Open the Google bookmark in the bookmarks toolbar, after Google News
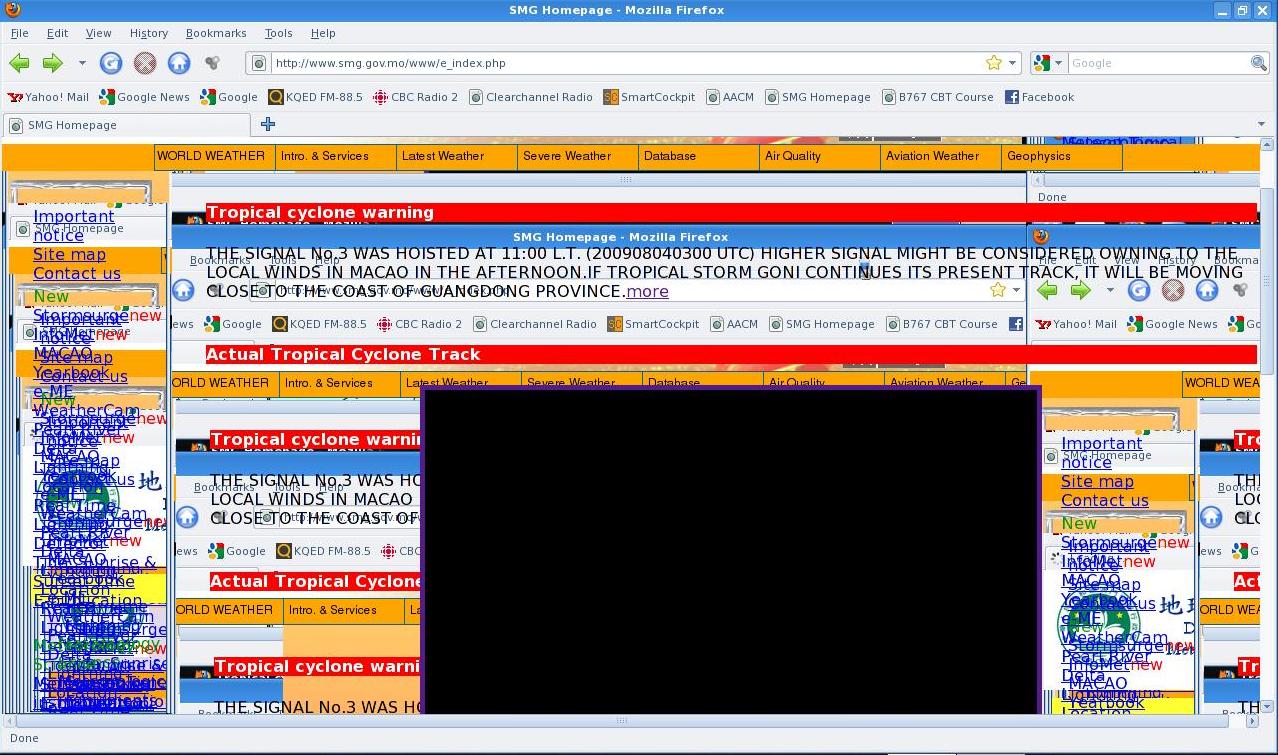The image size is (1278, 755). click(228, 97)
